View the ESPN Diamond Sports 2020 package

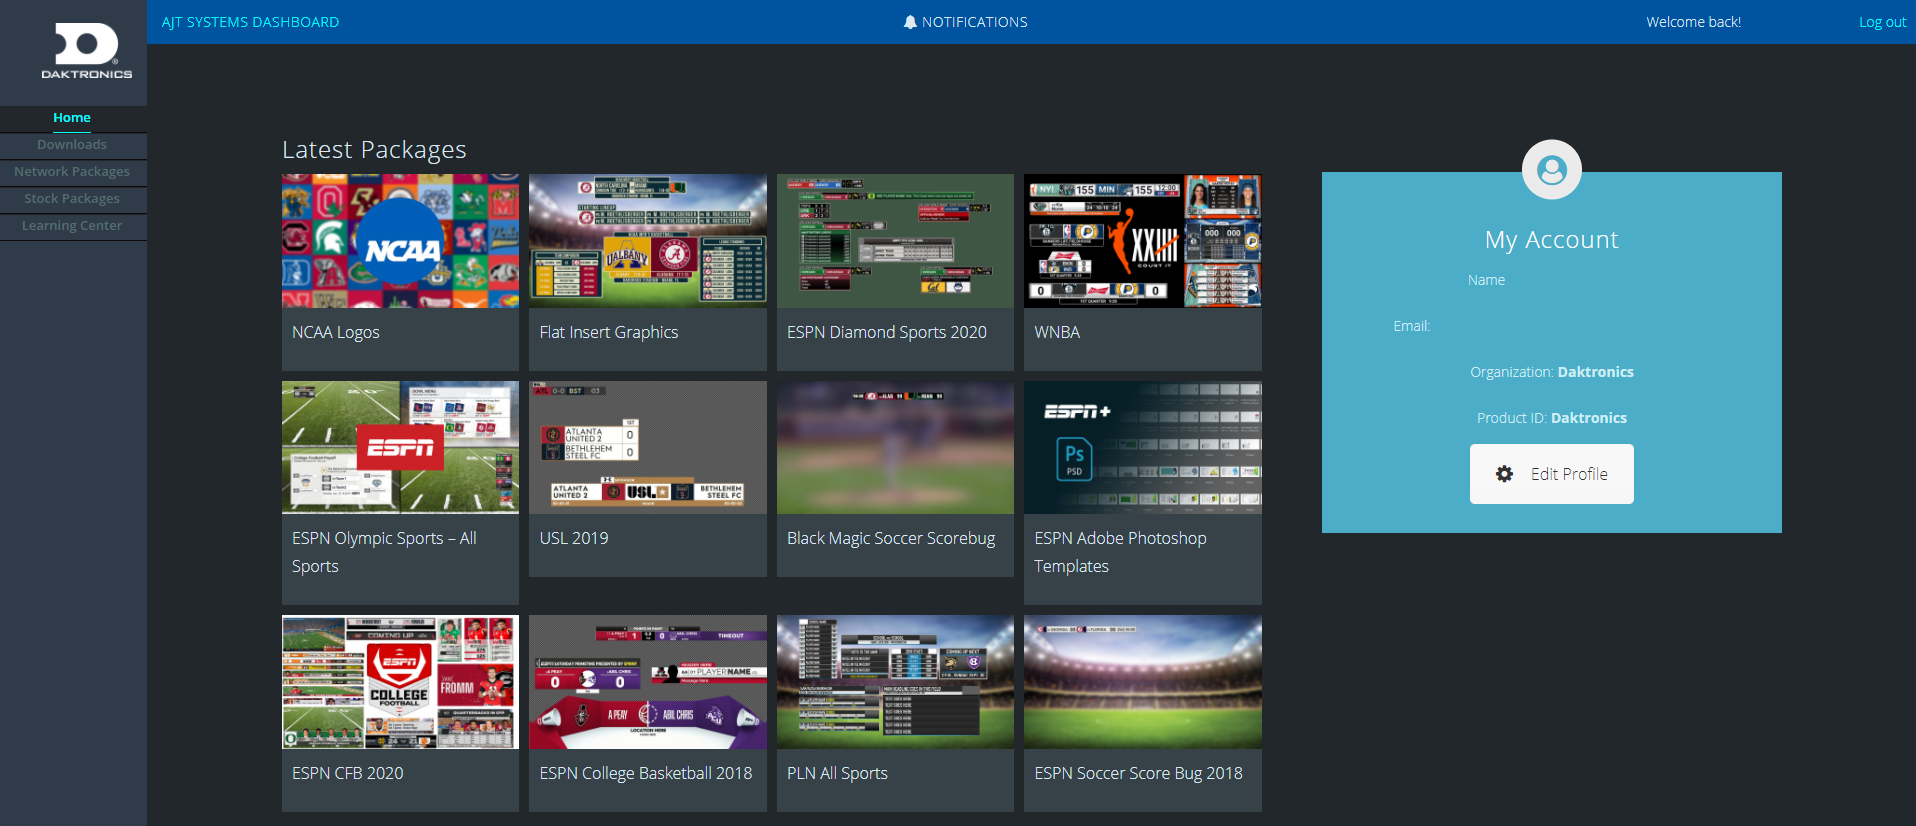tap(895, 241)
